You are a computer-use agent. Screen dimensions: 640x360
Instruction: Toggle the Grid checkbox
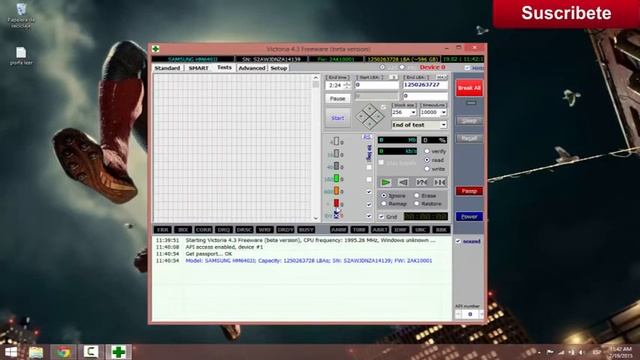click(381, 217)
